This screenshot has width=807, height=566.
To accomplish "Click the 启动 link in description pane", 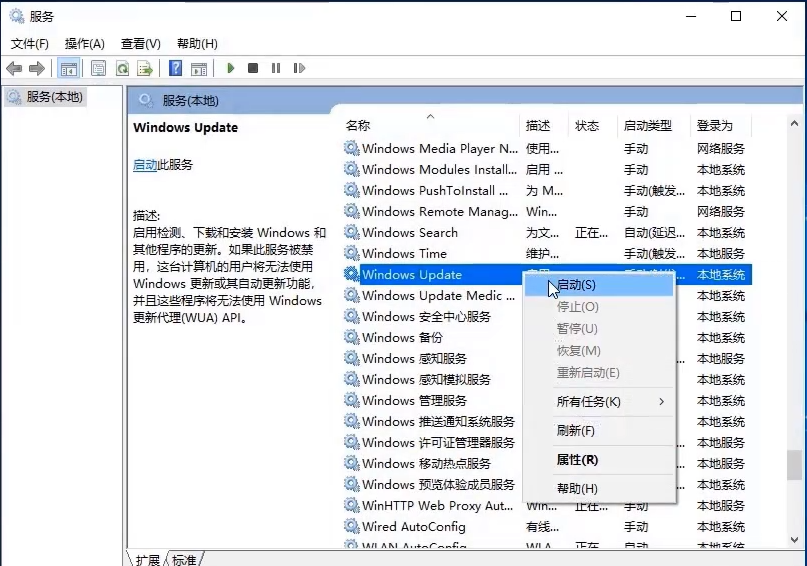I will point(145,165).
